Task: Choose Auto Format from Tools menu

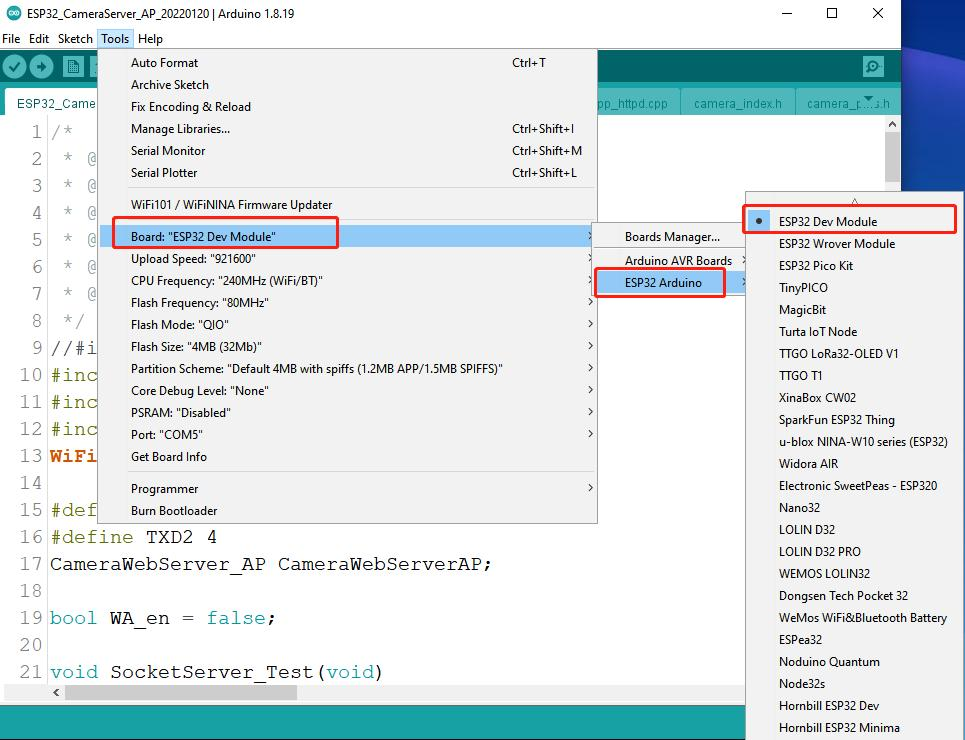Action: click(x=348, y=63)
